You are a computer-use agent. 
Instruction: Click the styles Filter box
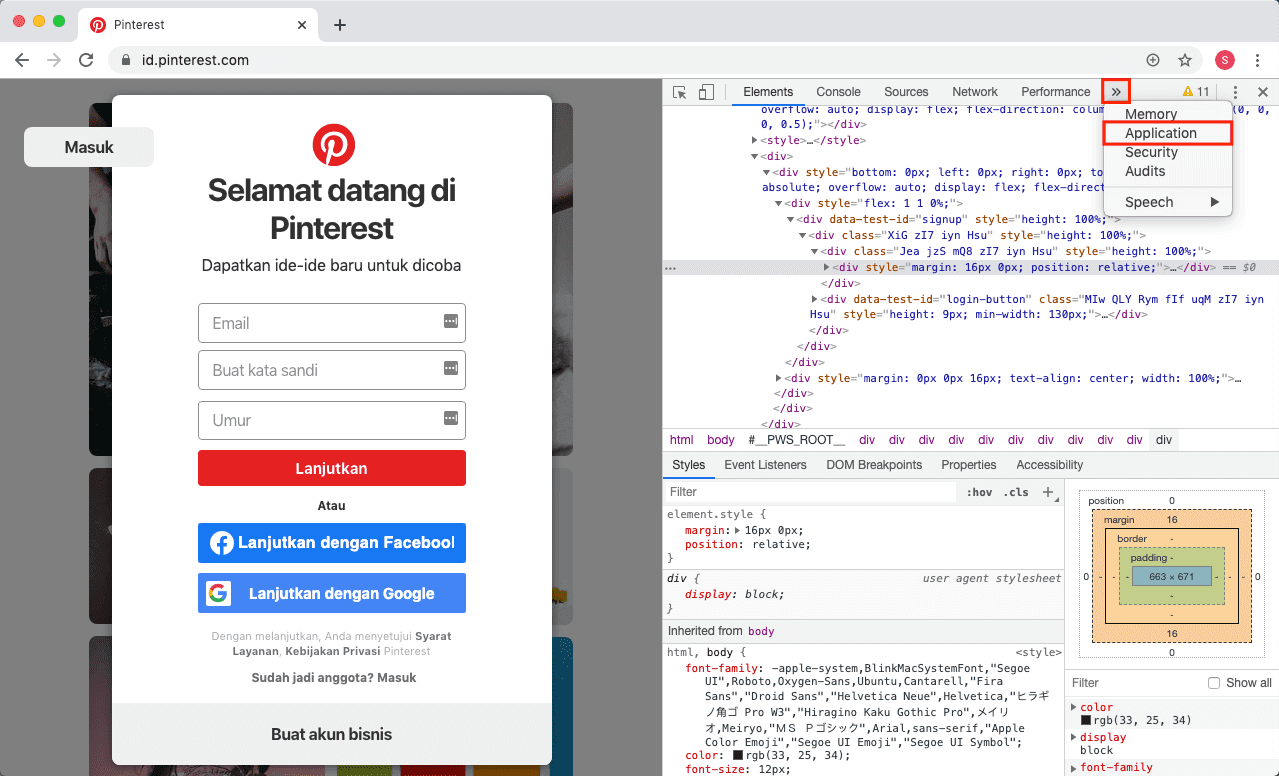pyautogui.click(x=811, y=492)
